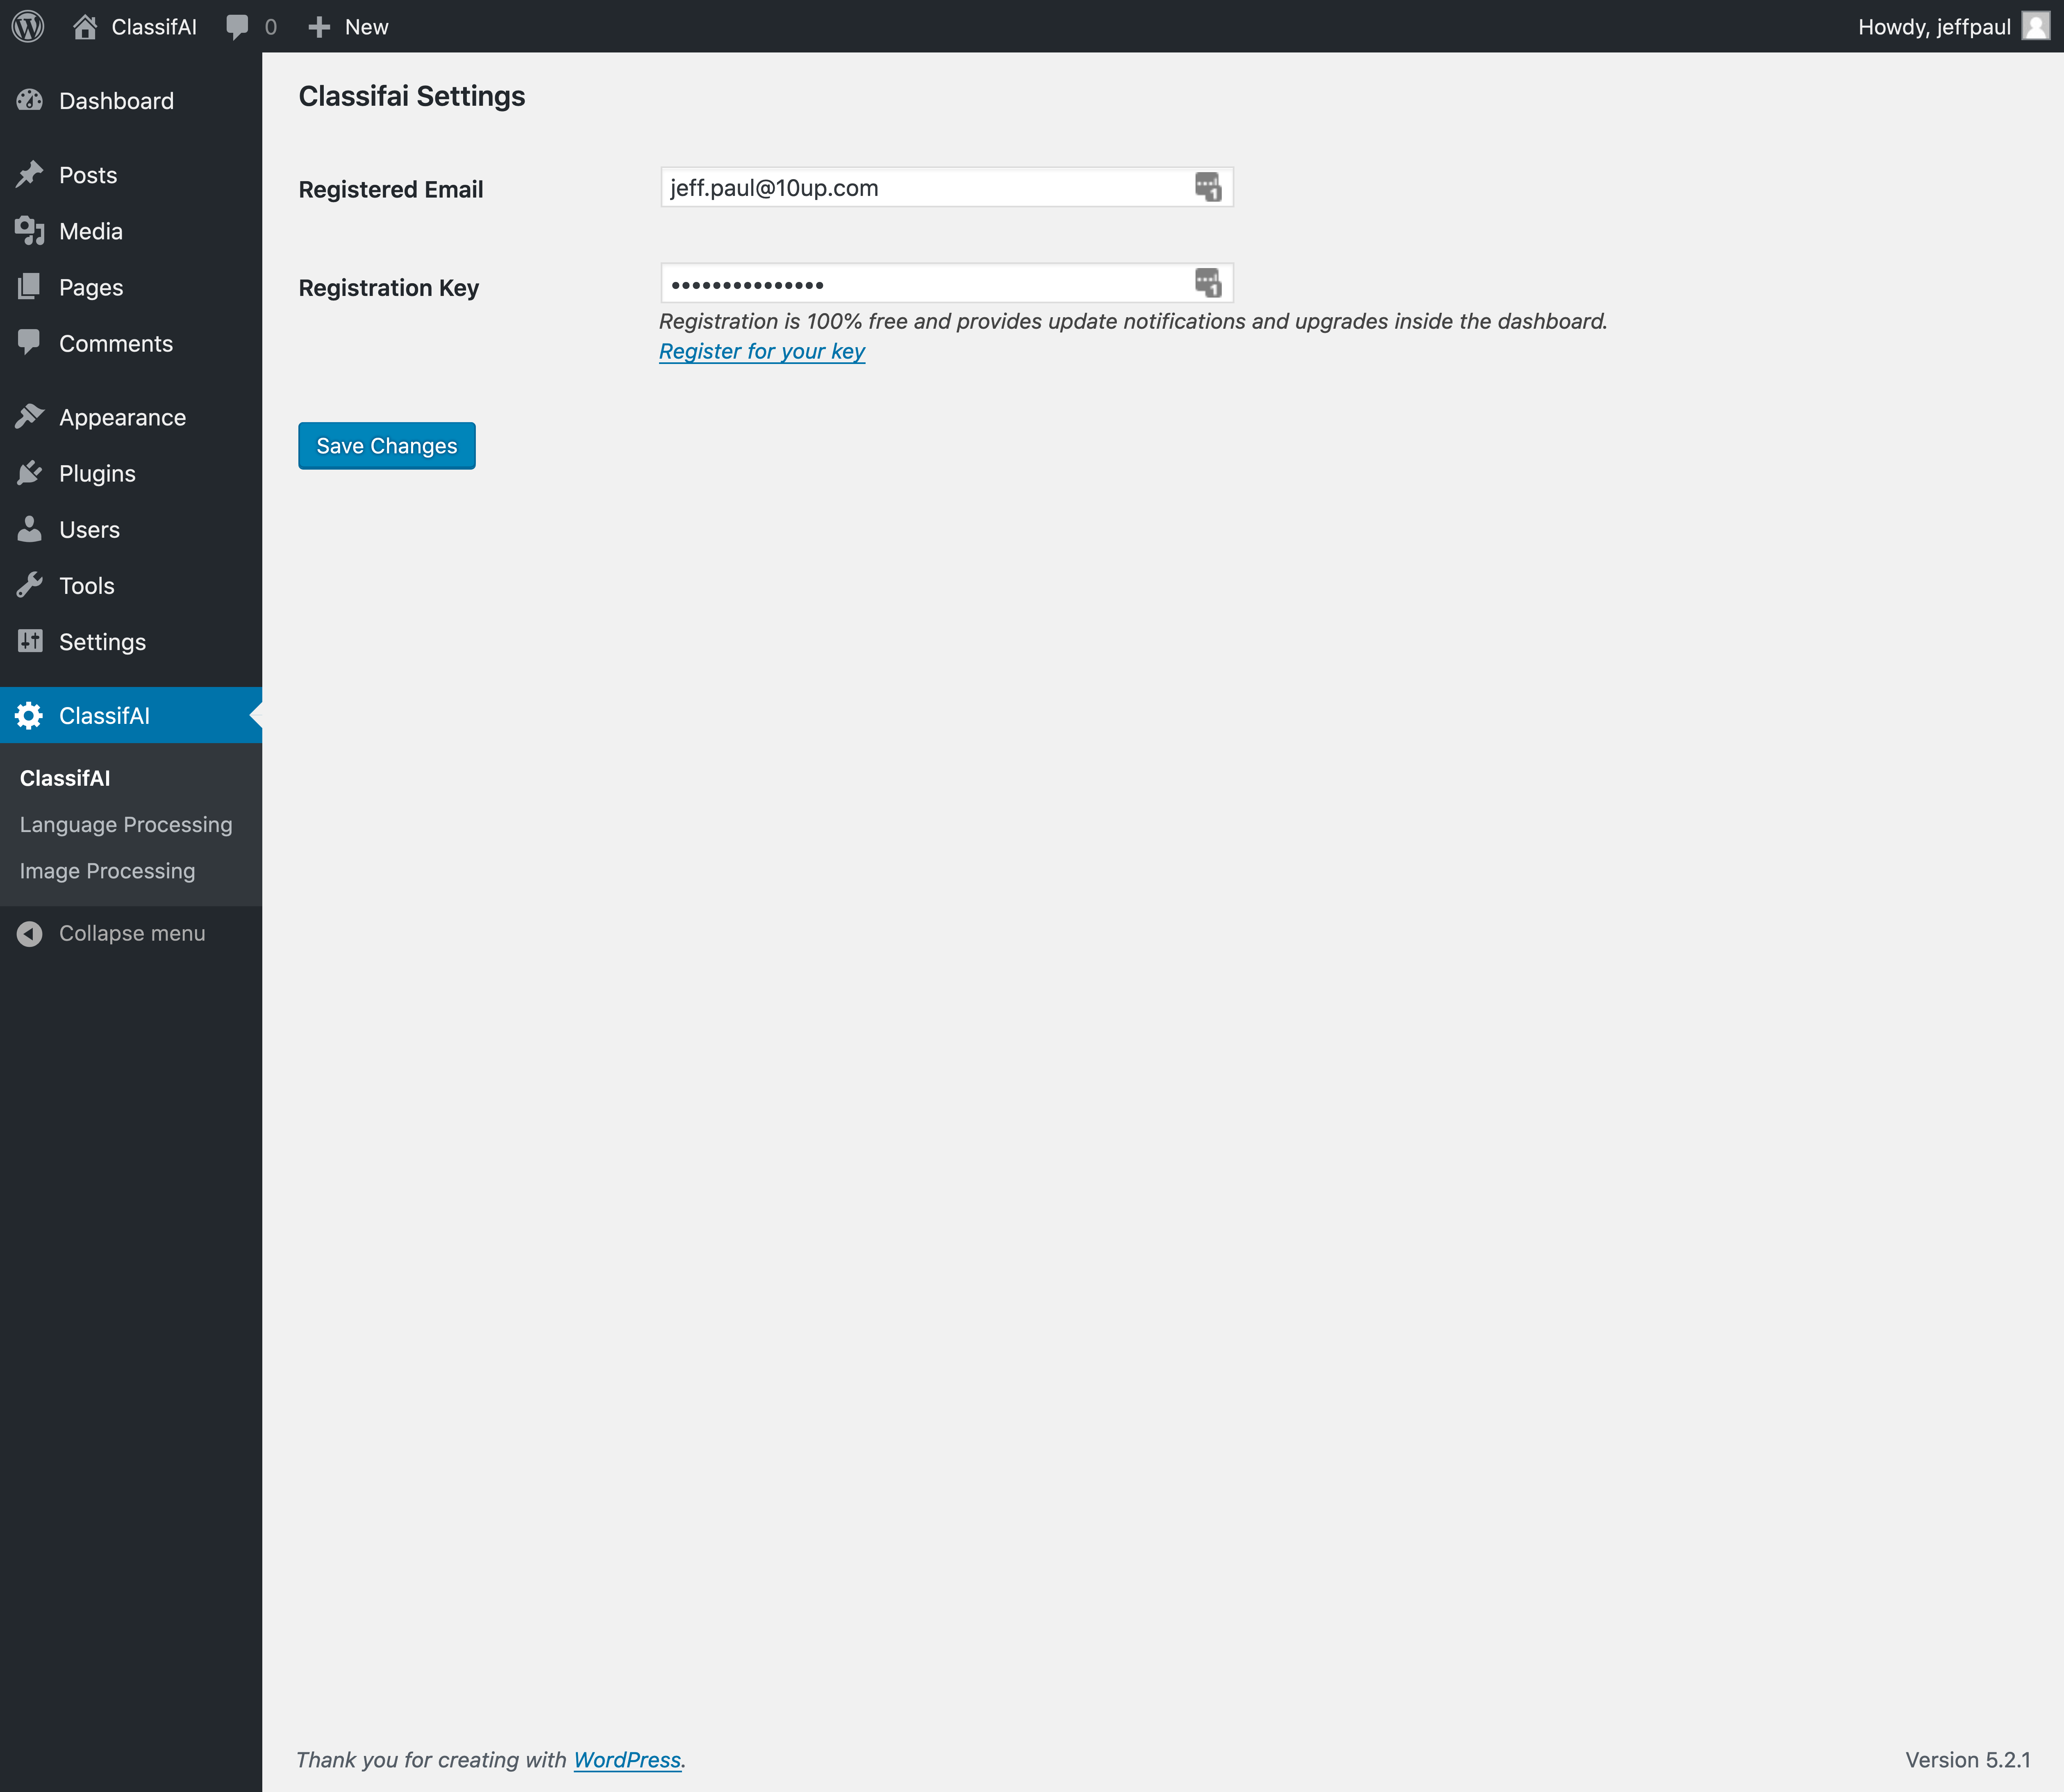
Task: Click the Plugins plug icon
Action: [x=30, y=473]
